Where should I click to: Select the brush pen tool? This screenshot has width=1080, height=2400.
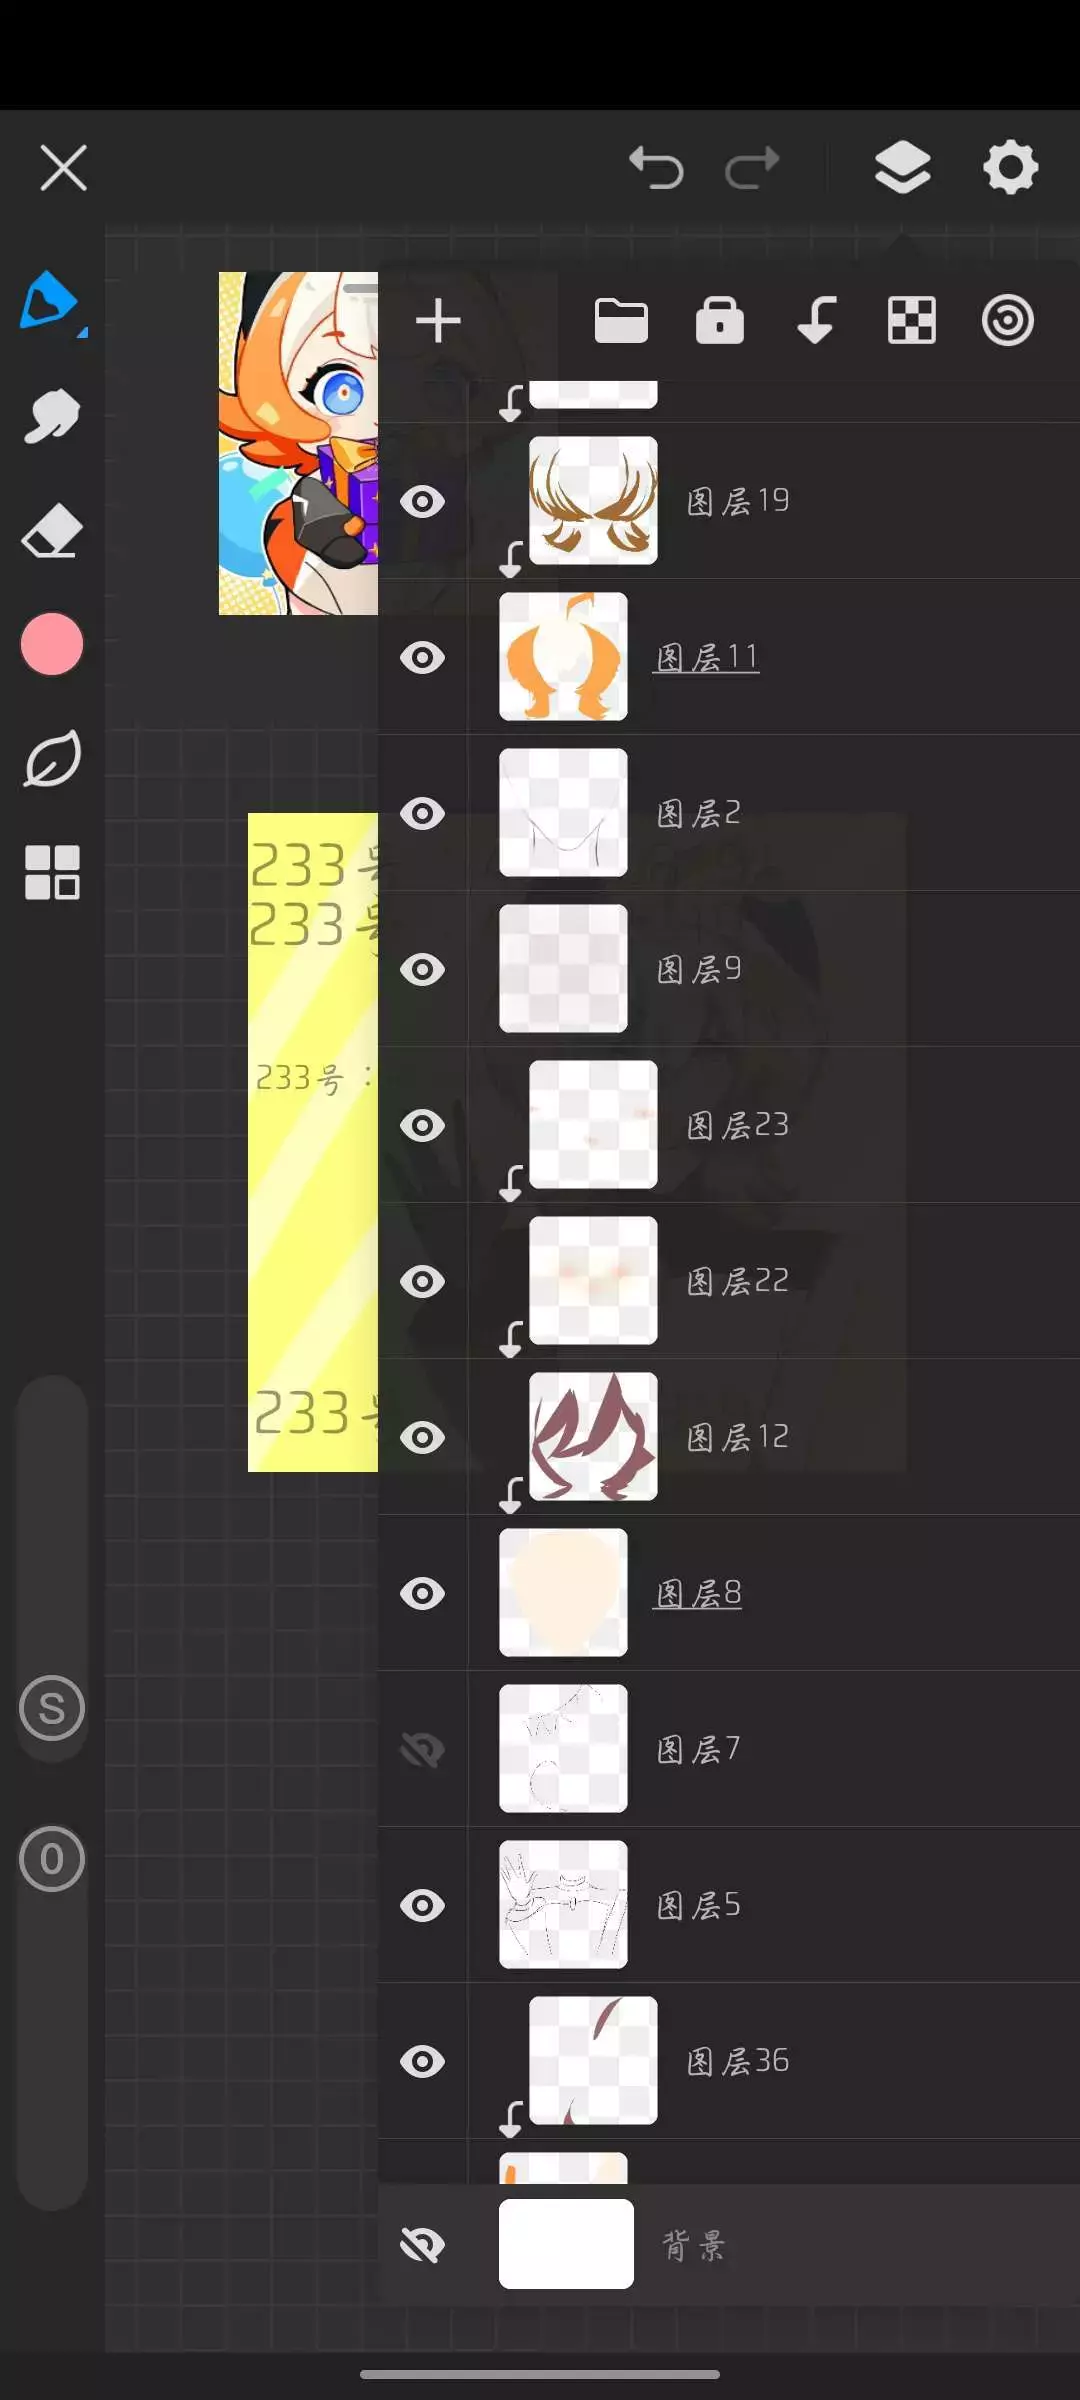(51, 301)
